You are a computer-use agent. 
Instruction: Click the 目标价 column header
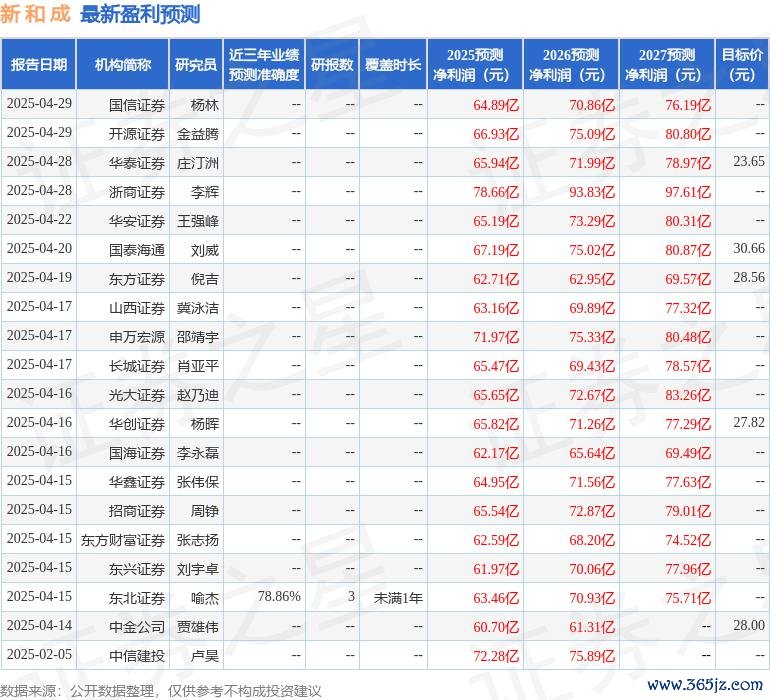point(742,64)
